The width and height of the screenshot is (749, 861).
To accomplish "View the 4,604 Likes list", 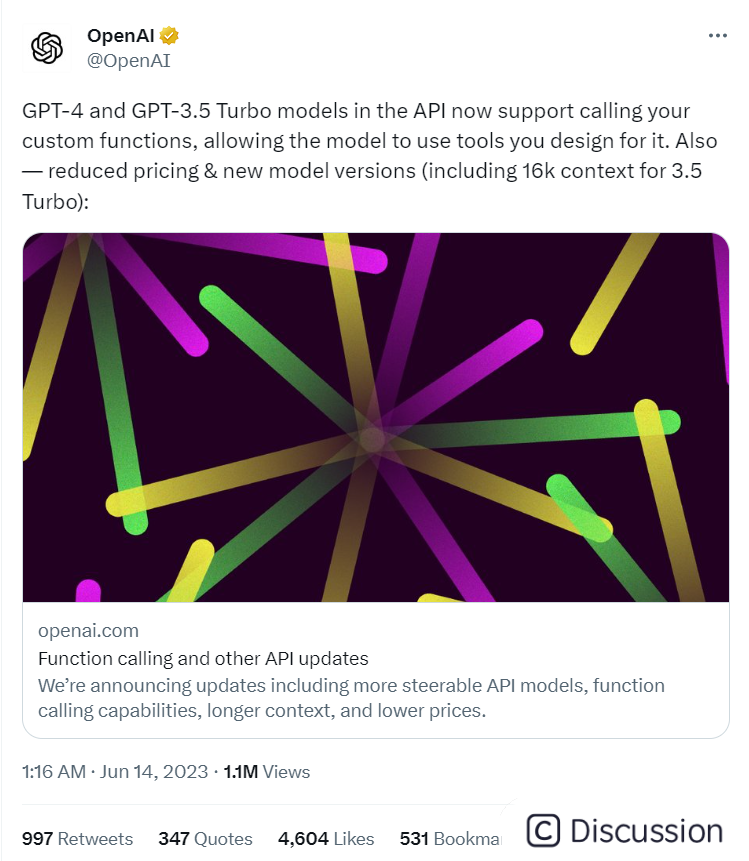I will (326, 838).
